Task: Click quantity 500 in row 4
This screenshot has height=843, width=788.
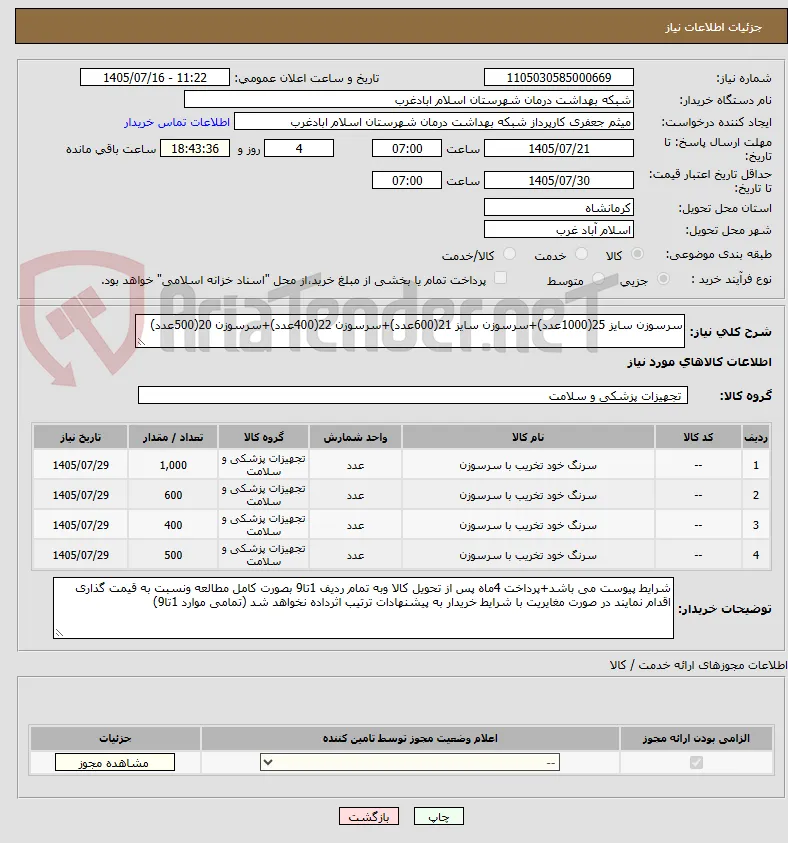Action: [173, 555]
